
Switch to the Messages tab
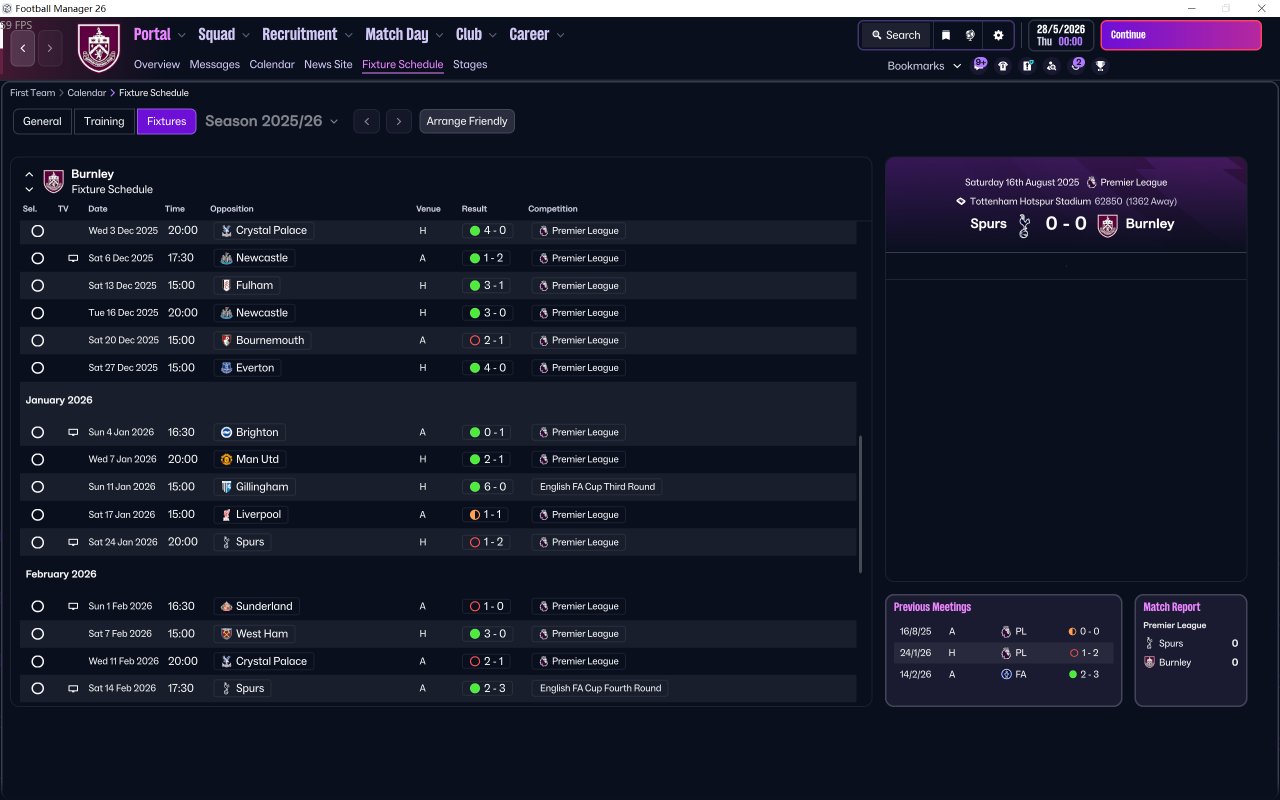(x=215, y=64)
